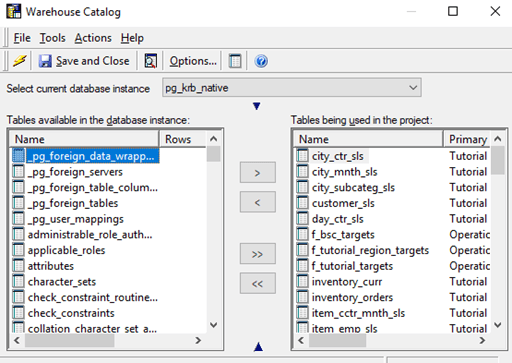
Task: Click the bottom blue up triangle expander
Action: [x=258, y=347]
